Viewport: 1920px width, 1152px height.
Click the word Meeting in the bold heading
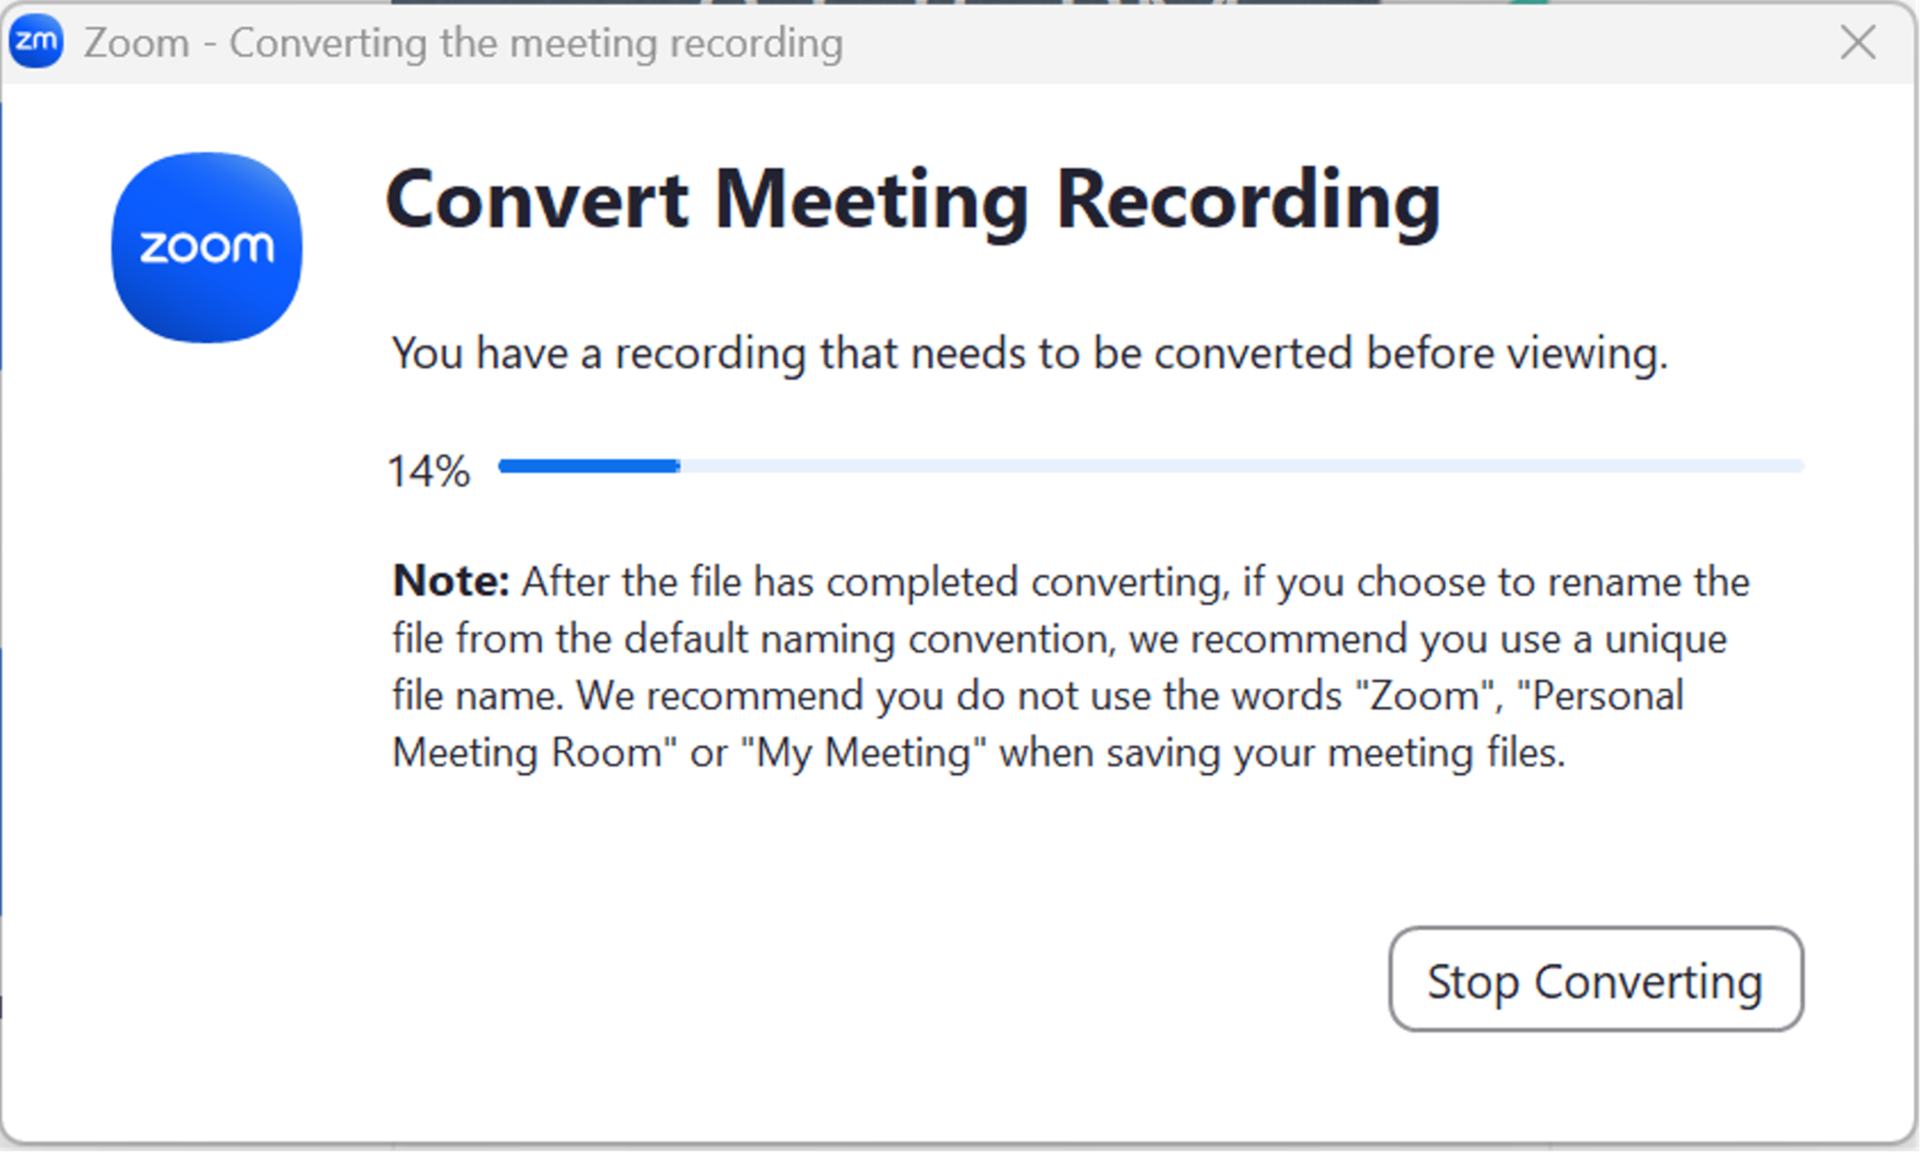(x=872, y=202)
